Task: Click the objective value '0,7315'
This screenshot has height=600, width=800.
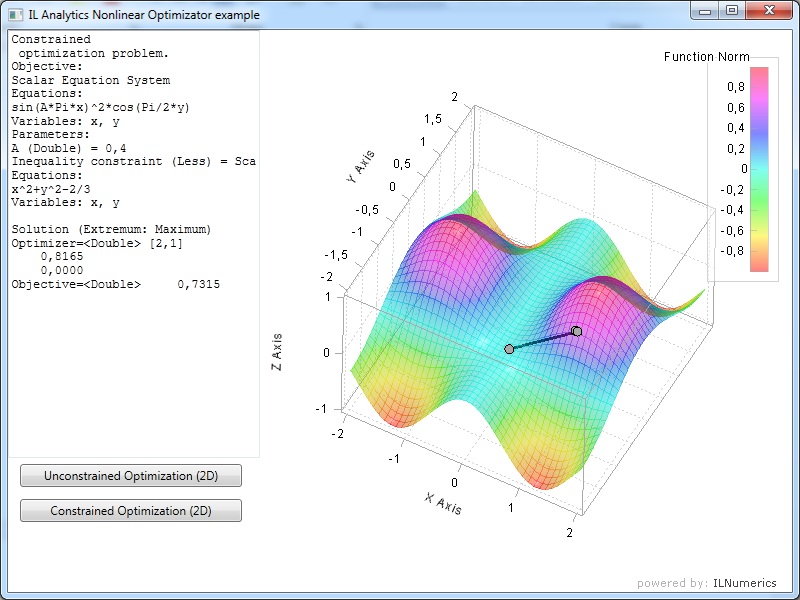Action: tap(198, 284)
